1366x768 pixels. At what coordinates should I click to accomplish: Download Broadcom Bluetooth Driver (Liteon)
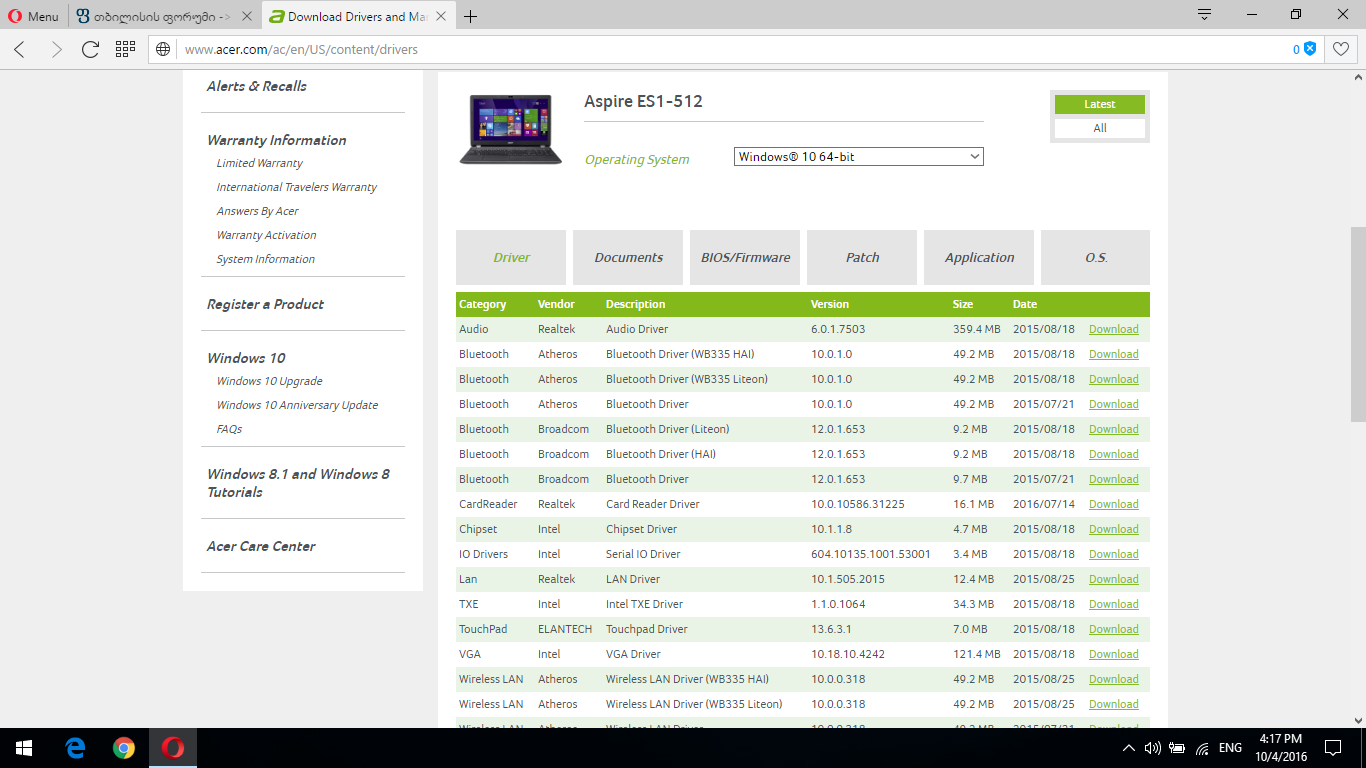(x=1114, y=429)
